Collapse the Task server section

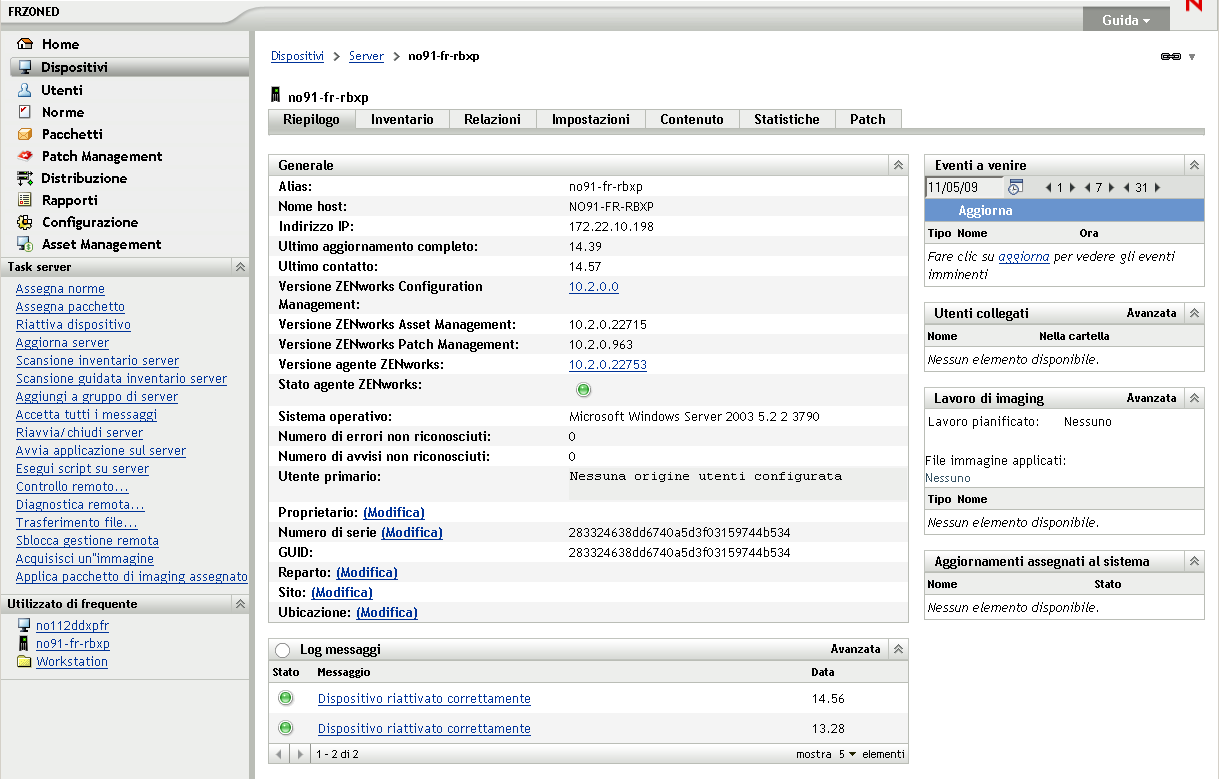click(x=239, y=267)
